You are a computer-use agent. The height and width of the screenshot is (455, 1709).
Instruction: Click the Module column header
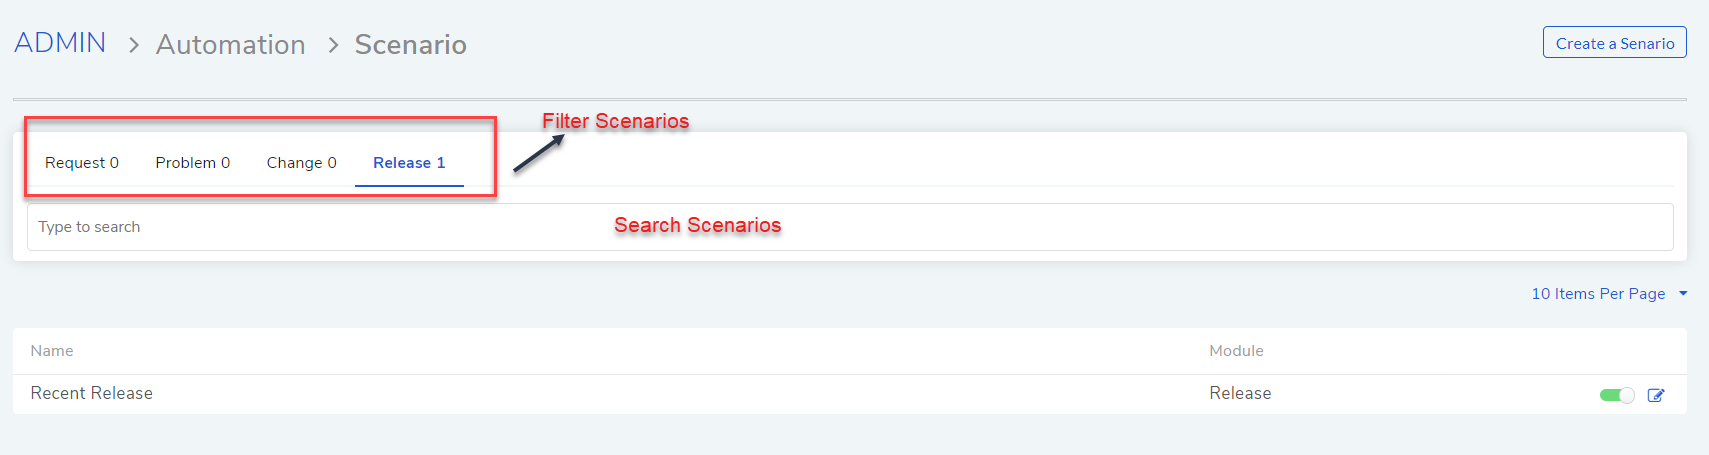click(1236, 351)
